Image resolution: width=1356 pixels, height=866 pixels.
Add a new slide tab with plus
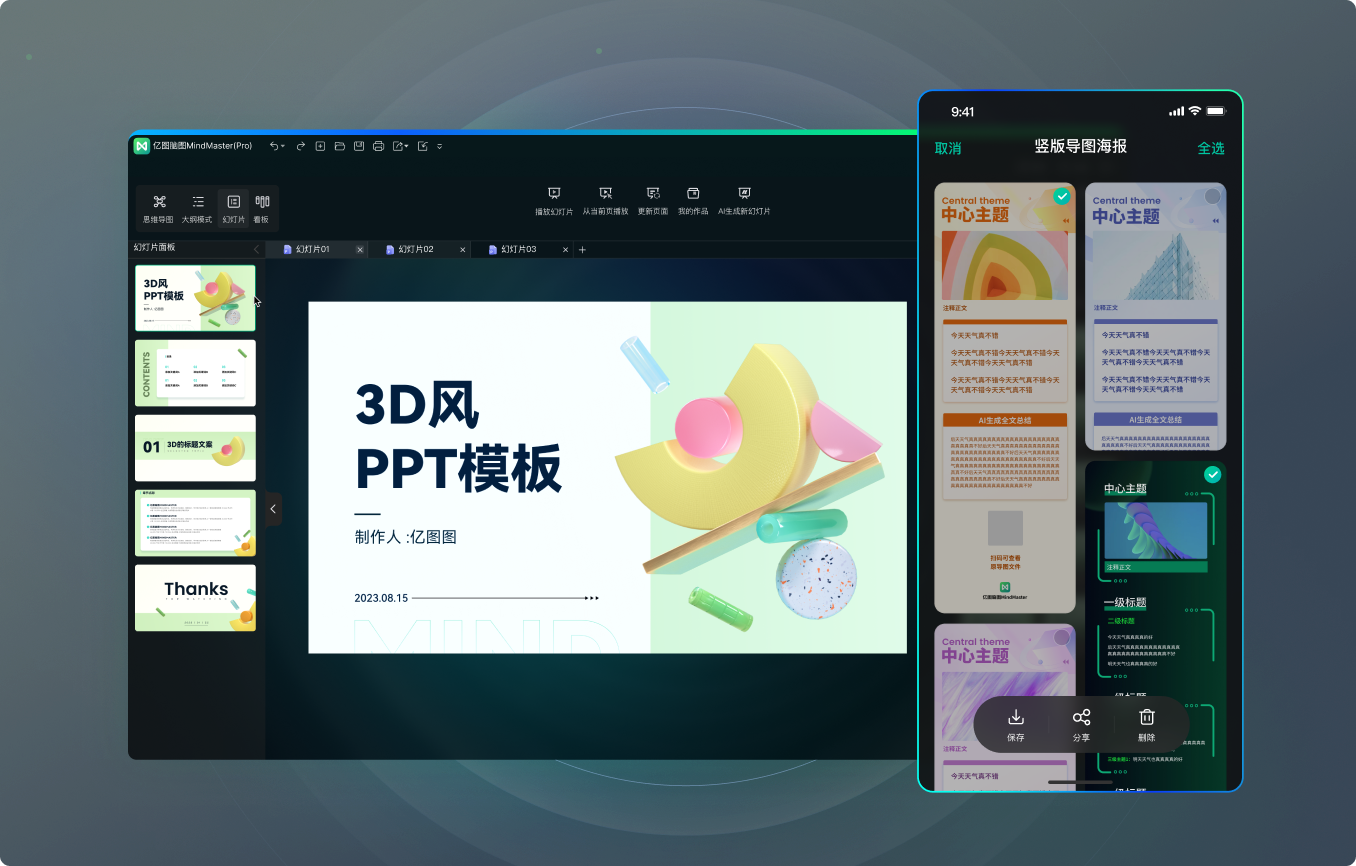point(583,249)
